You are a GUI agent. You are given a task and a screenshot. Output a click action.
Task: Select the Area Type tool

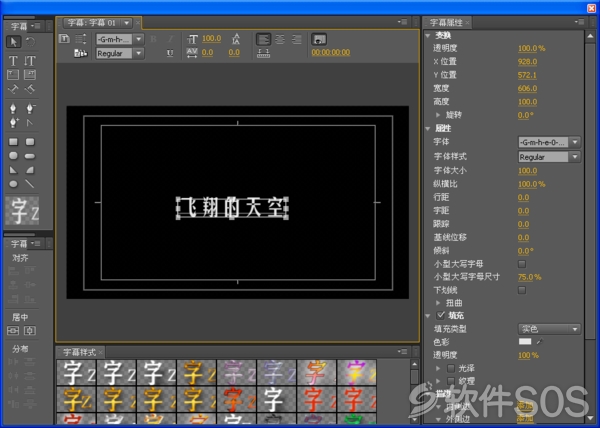[13, 75]
